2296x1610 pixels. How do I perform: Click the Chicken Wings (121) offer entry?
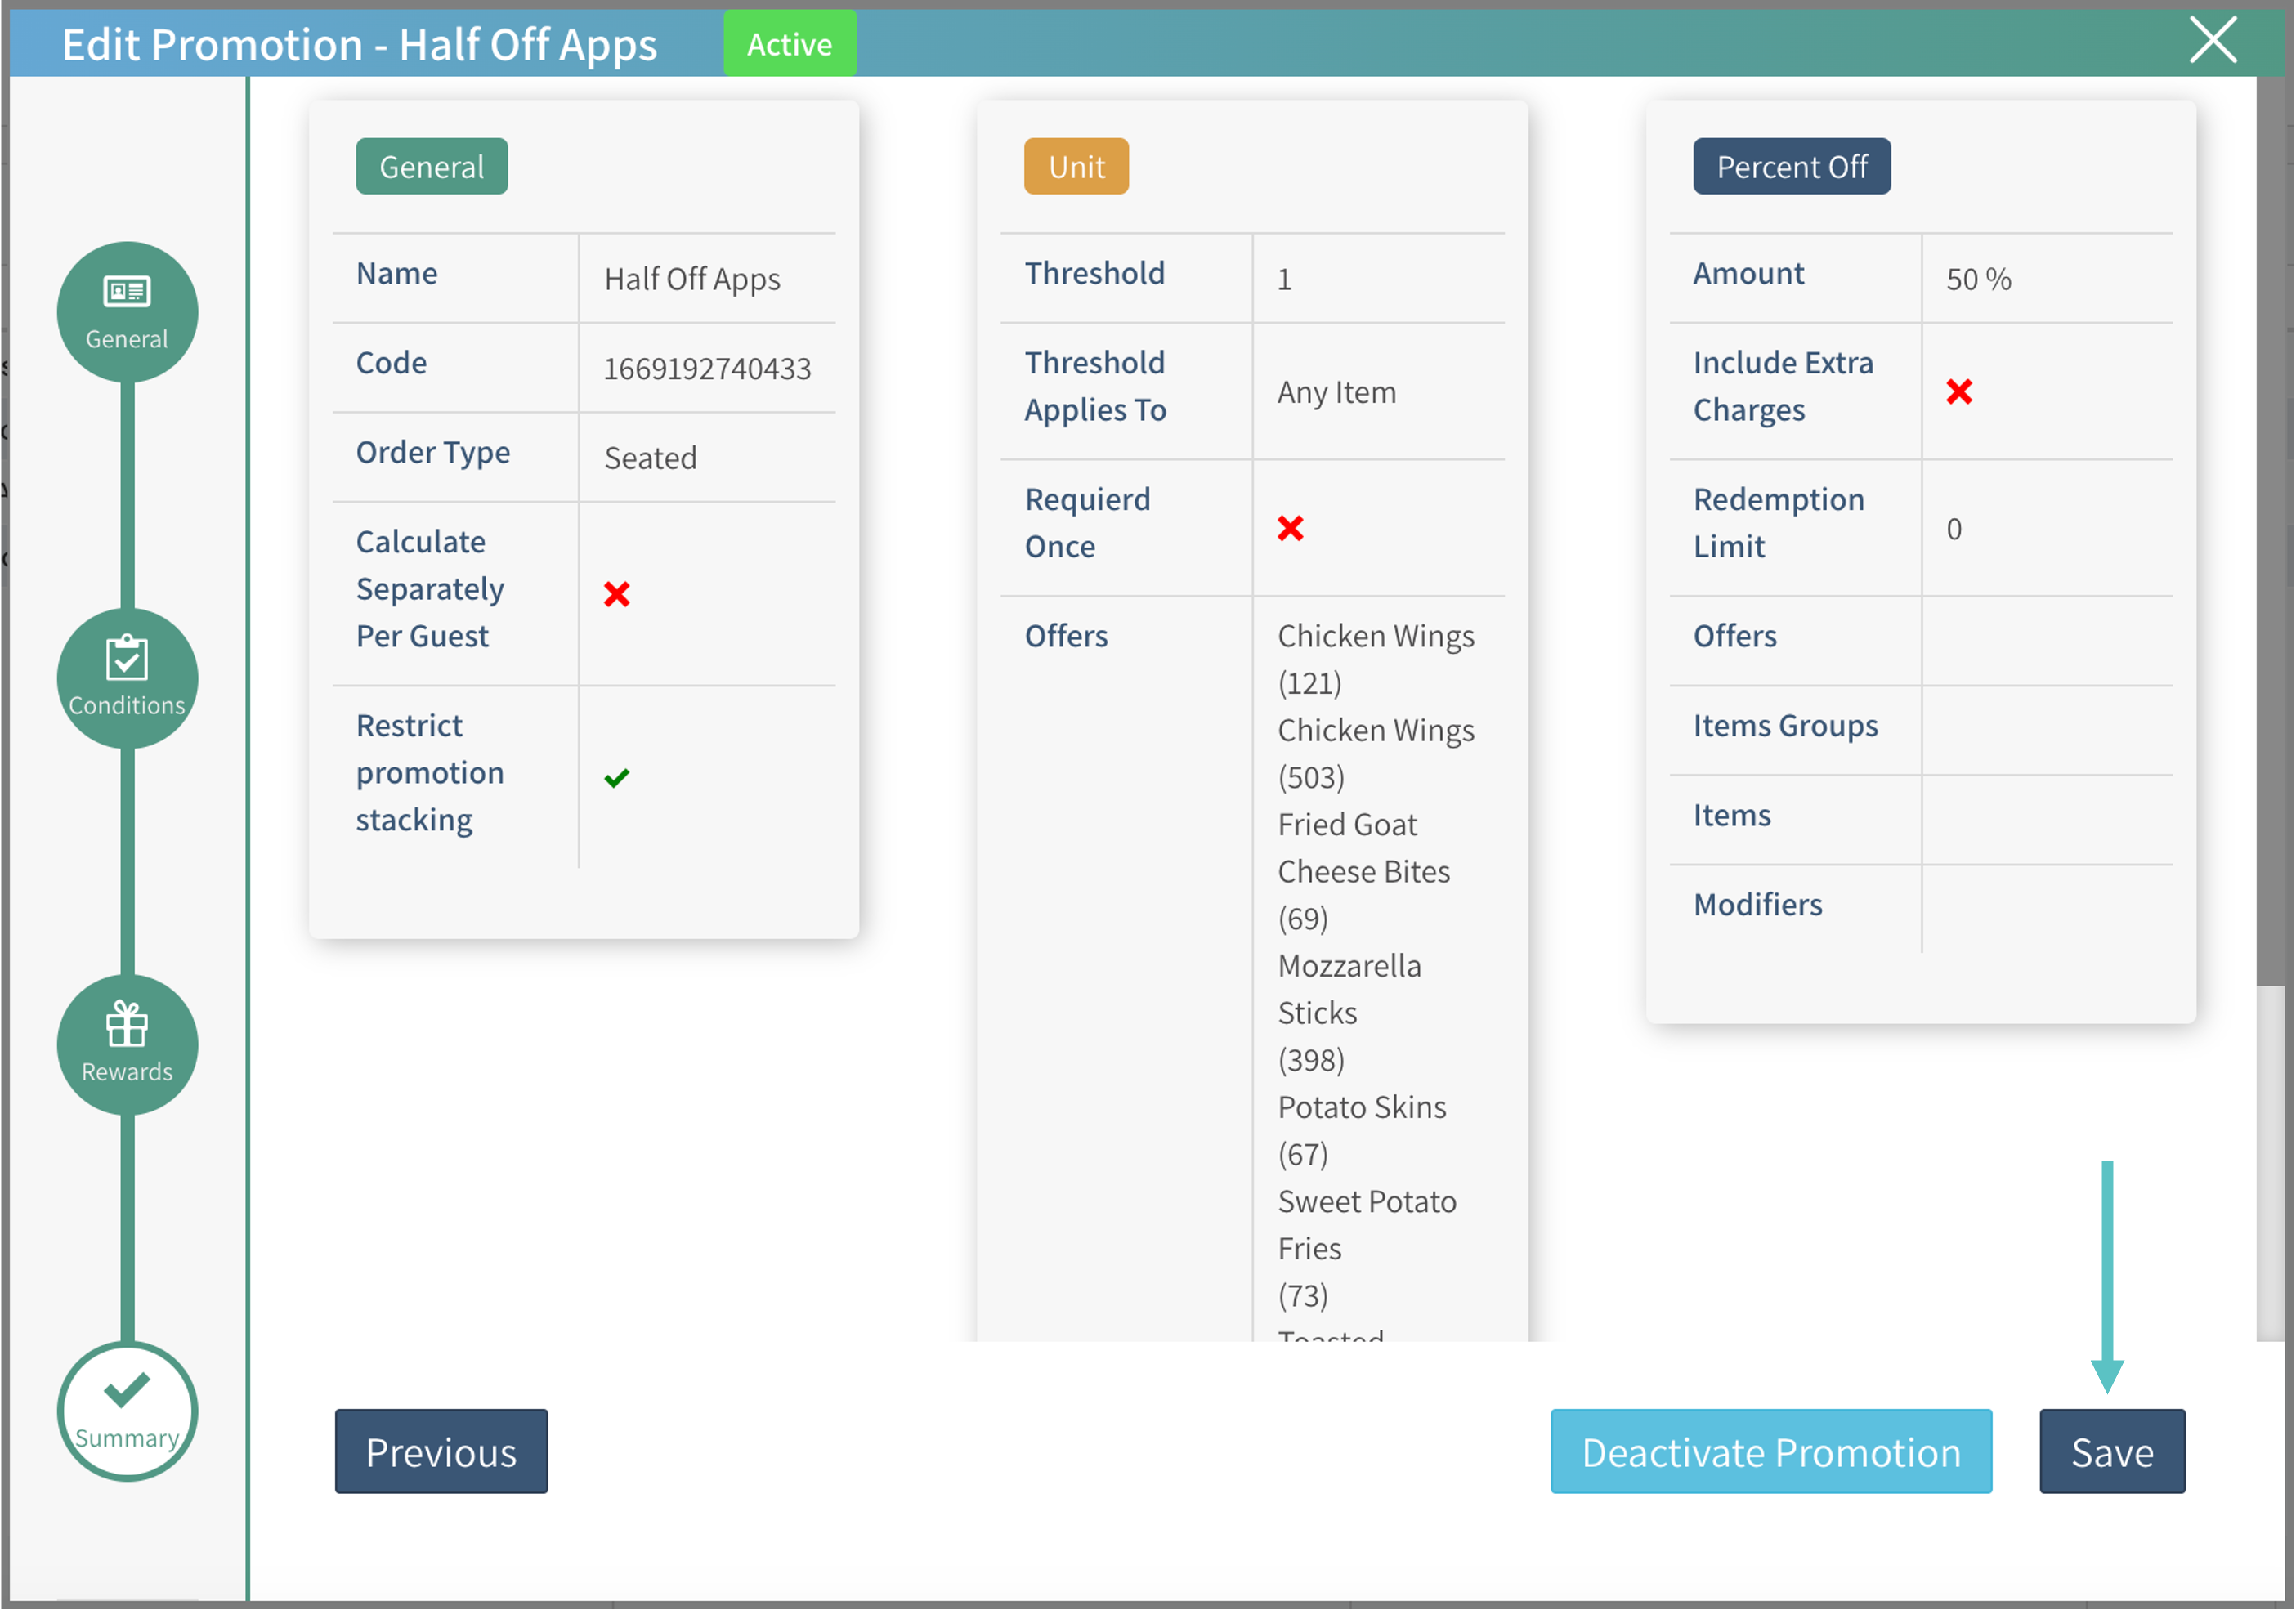pos(1376,659)
